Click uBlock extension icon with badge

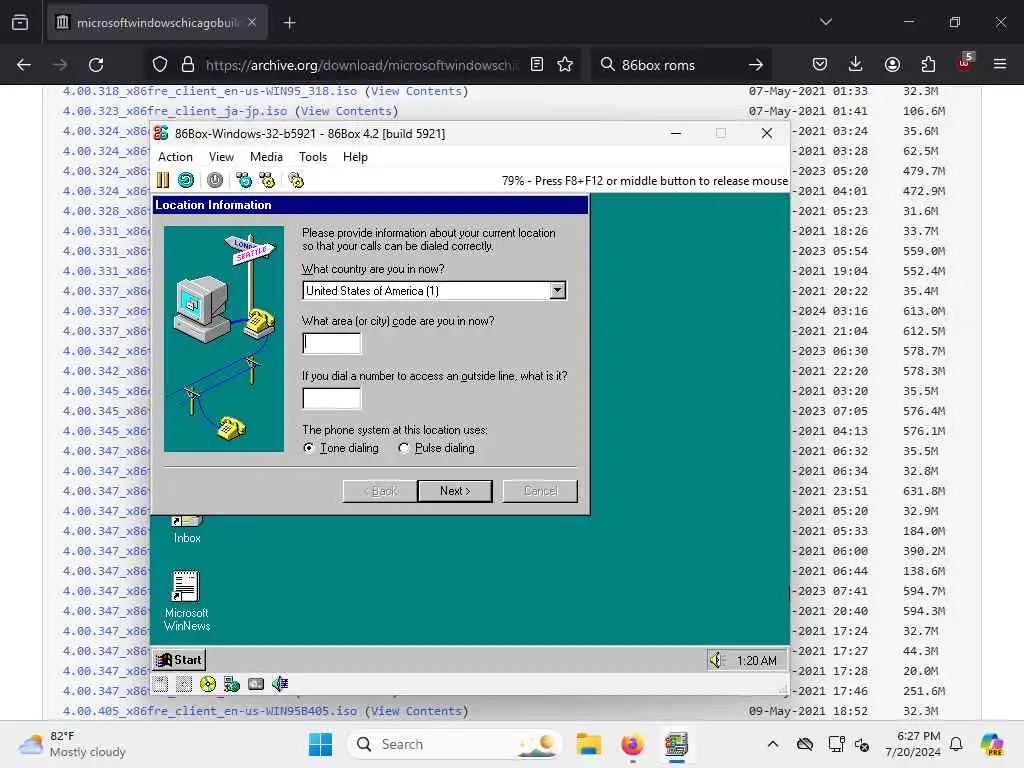[965, 63]
